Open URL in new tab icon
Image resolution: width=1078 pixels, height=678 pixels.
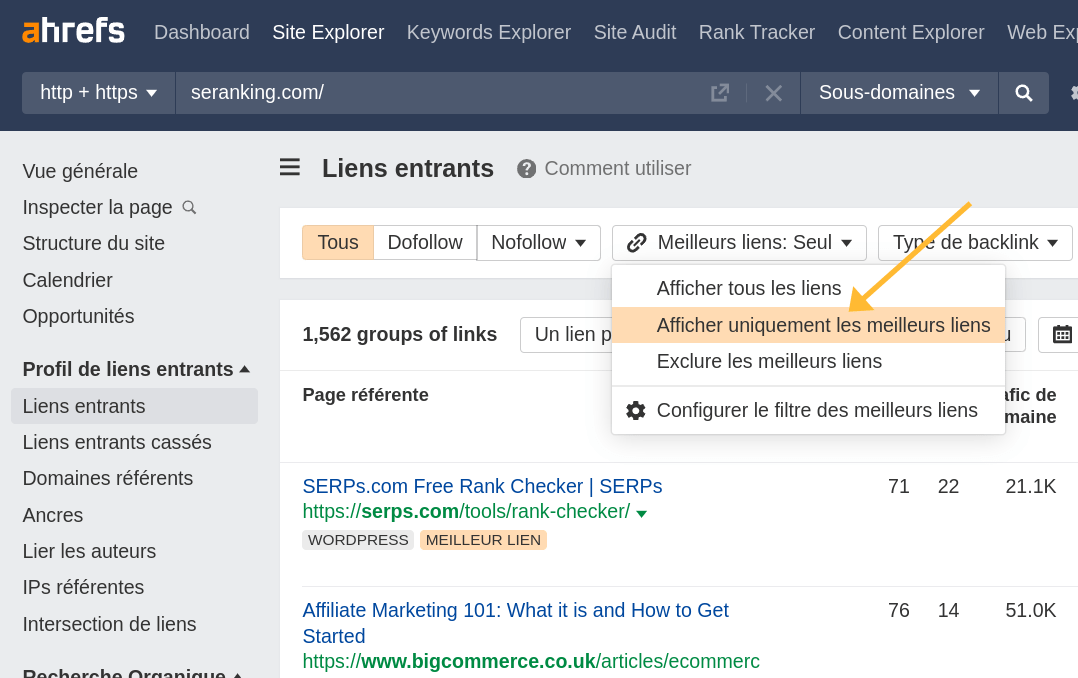719,93
